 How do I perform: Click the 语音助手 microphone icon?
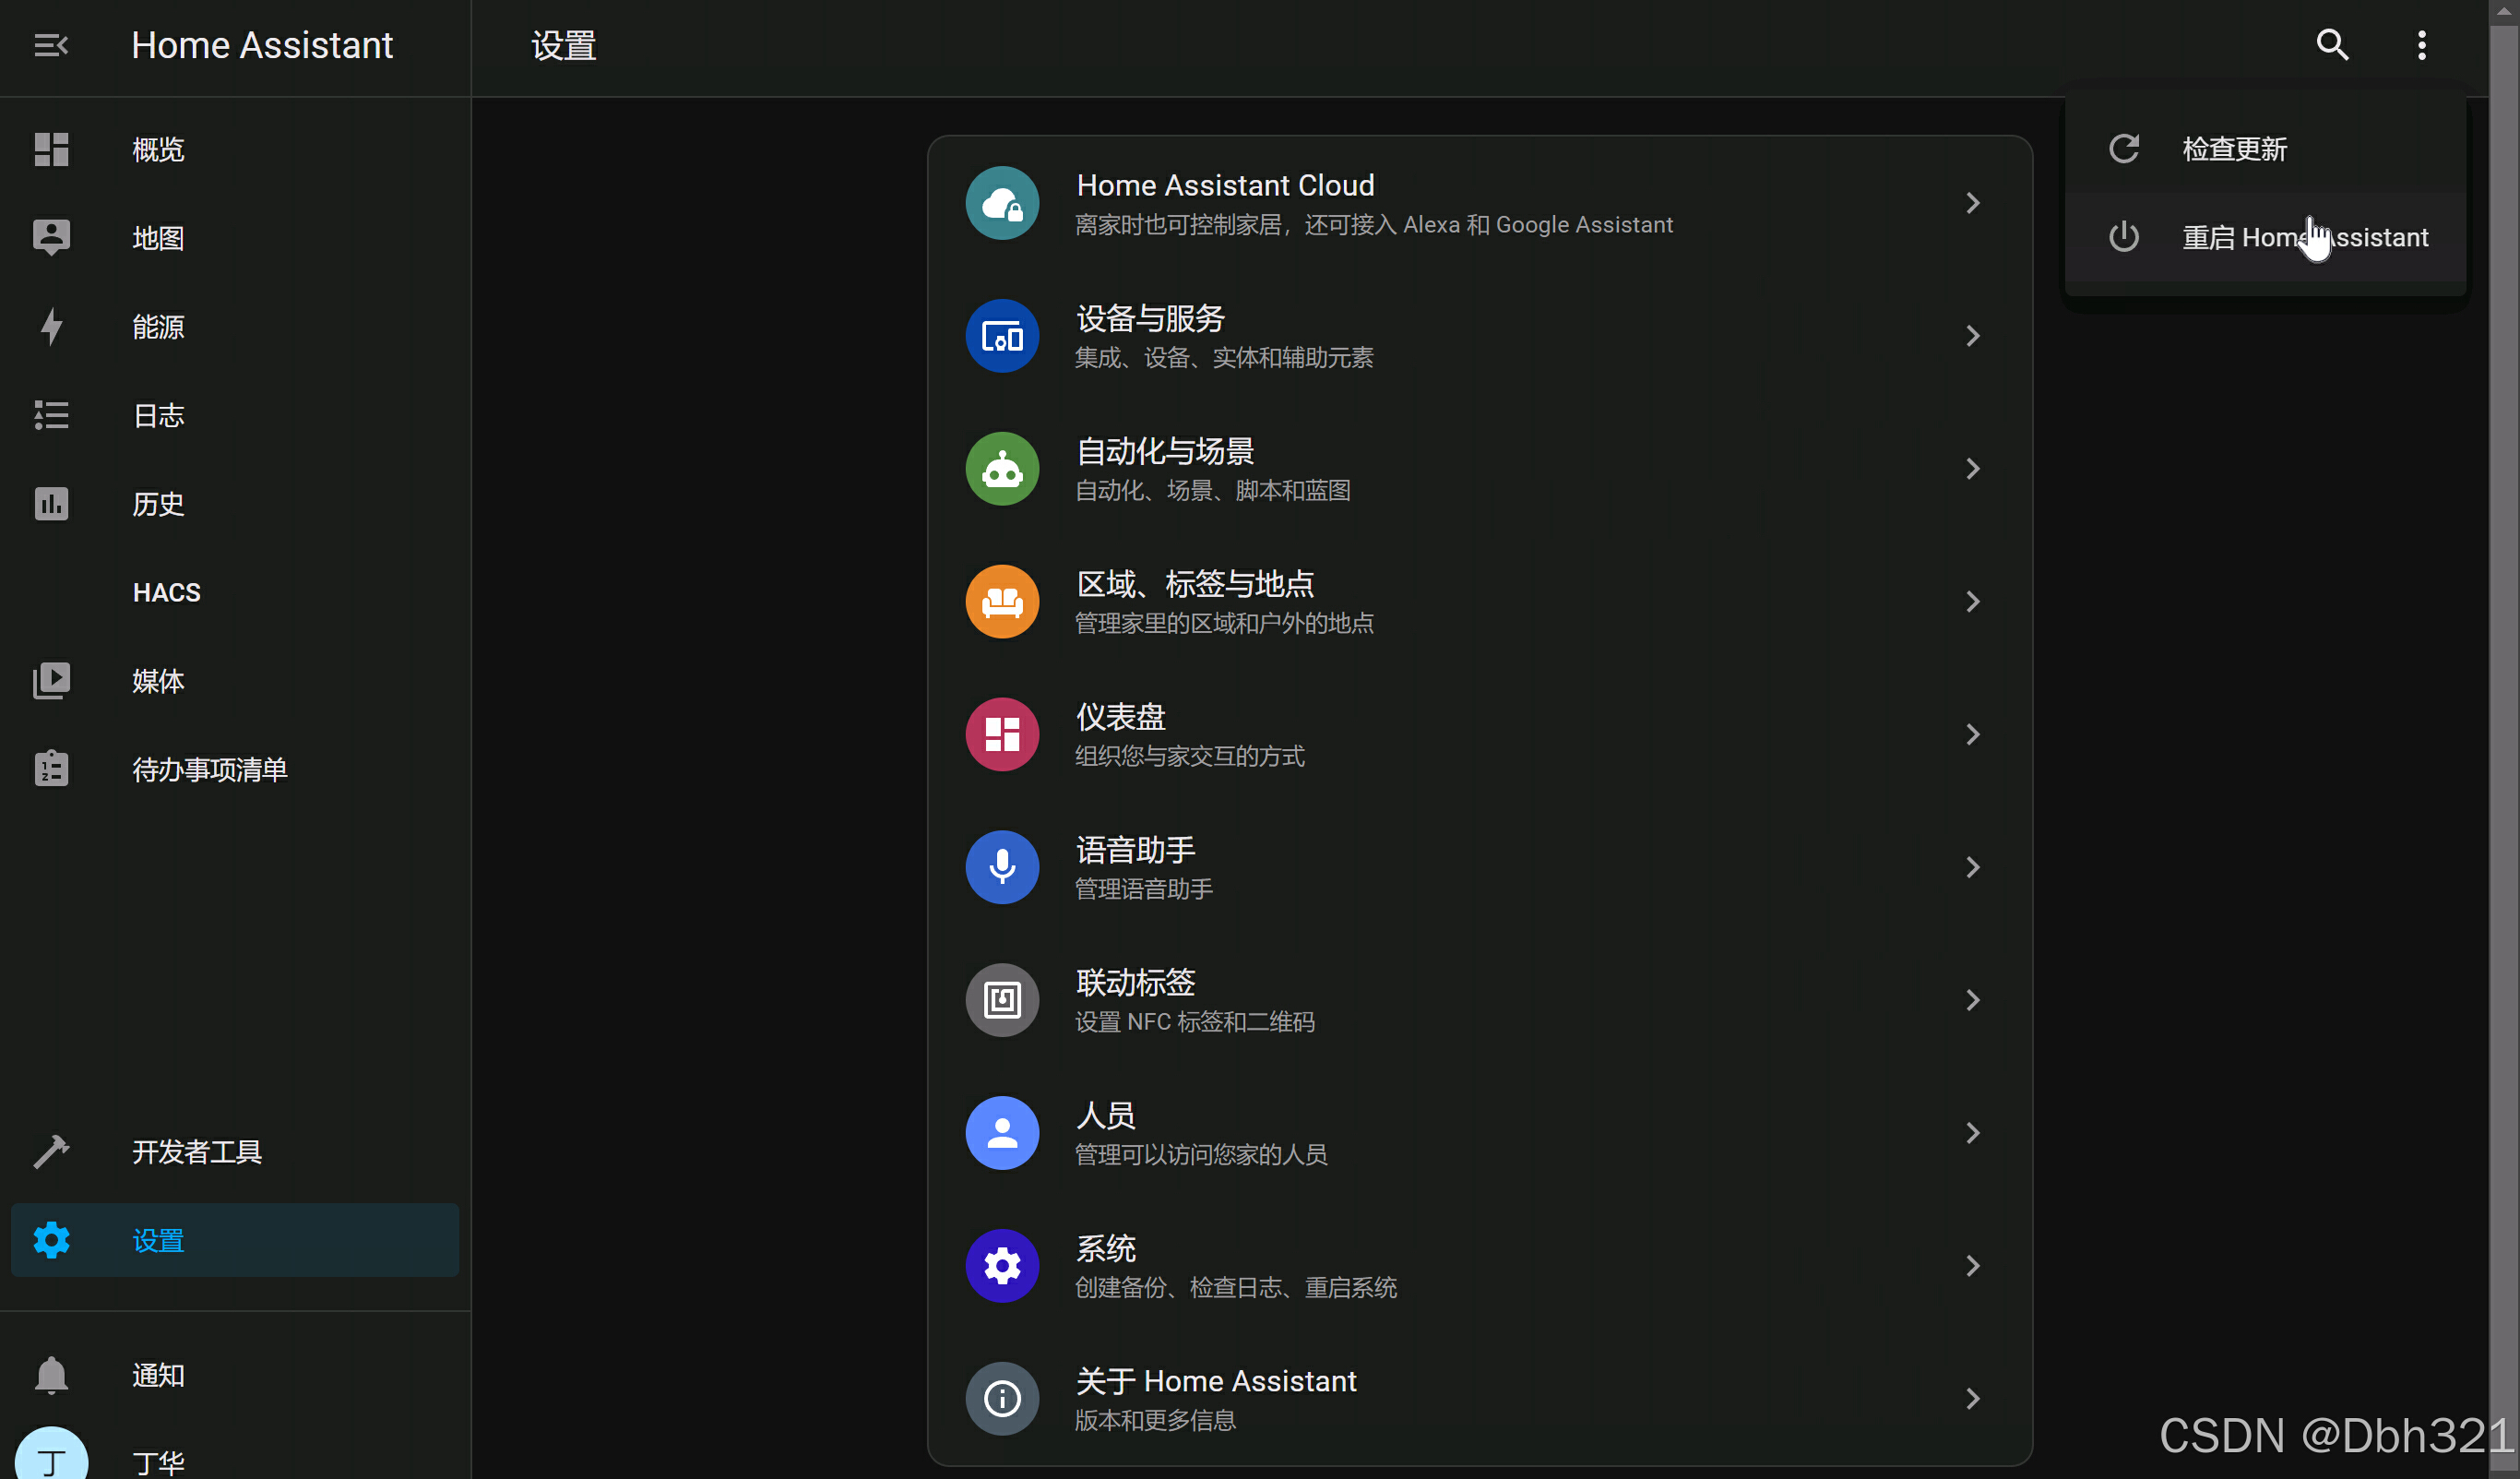coord(1002,868)
